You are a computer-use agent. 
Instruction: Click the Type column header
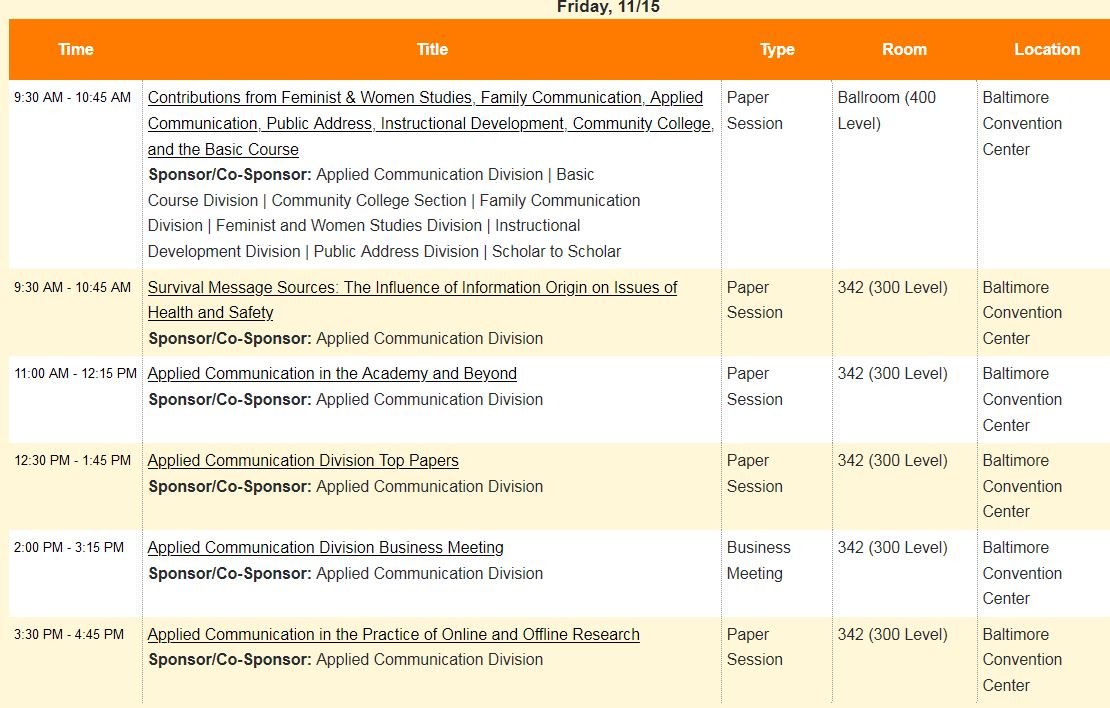(x=777, y=50)
